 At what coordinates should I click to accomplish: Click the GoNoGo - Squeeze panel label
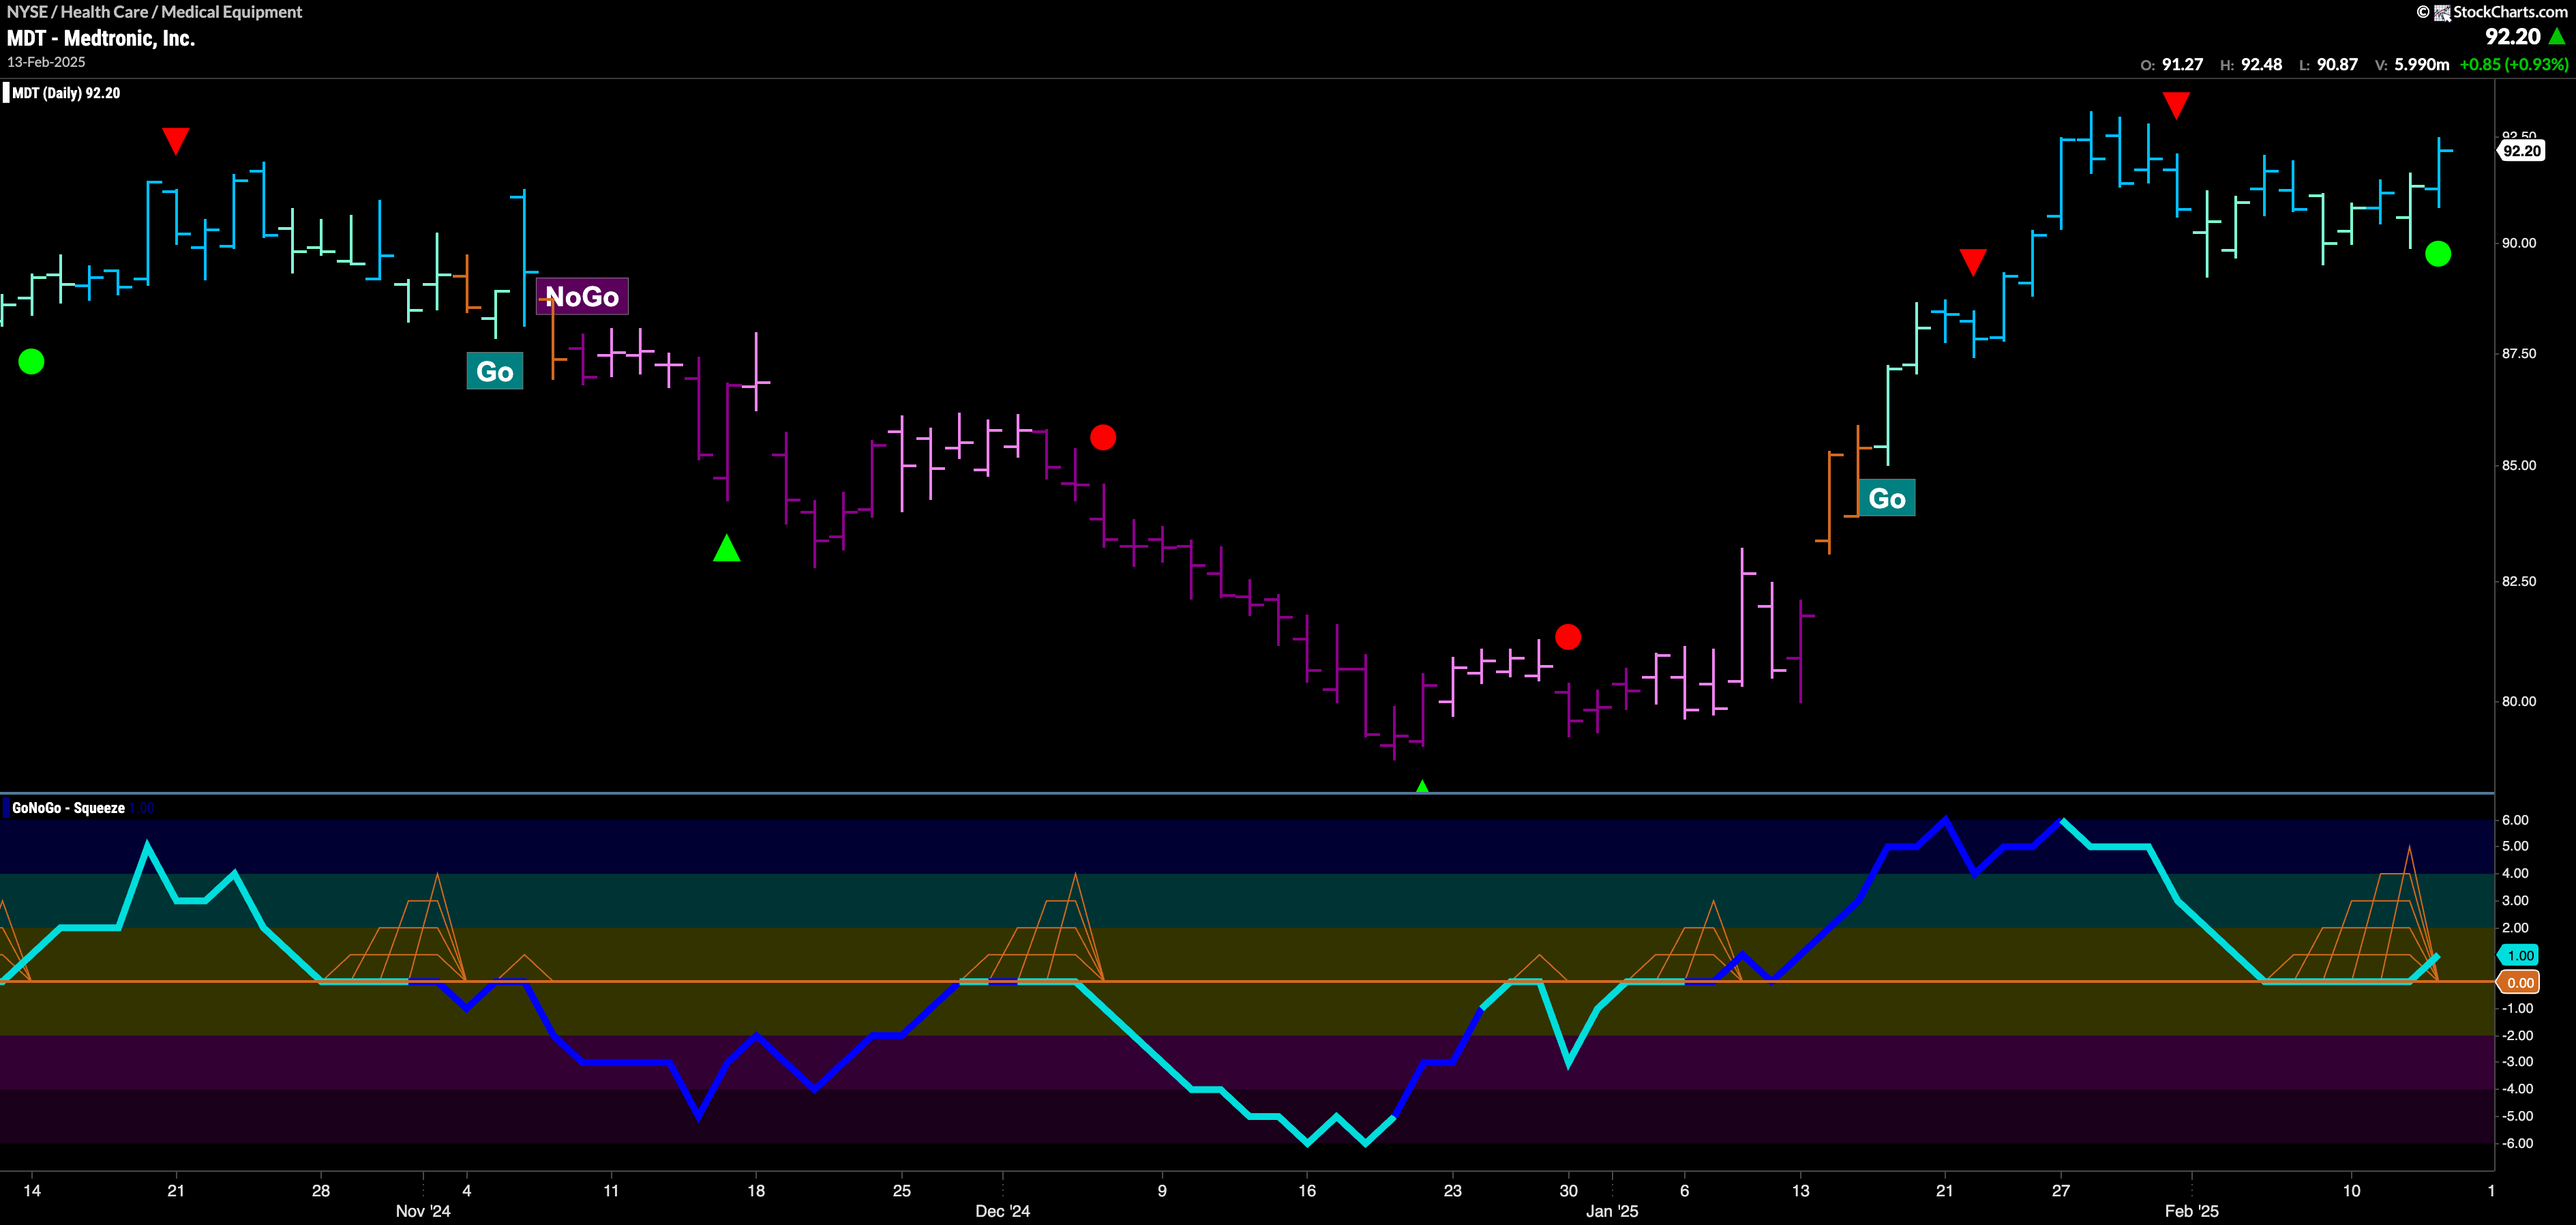point(68,808)
